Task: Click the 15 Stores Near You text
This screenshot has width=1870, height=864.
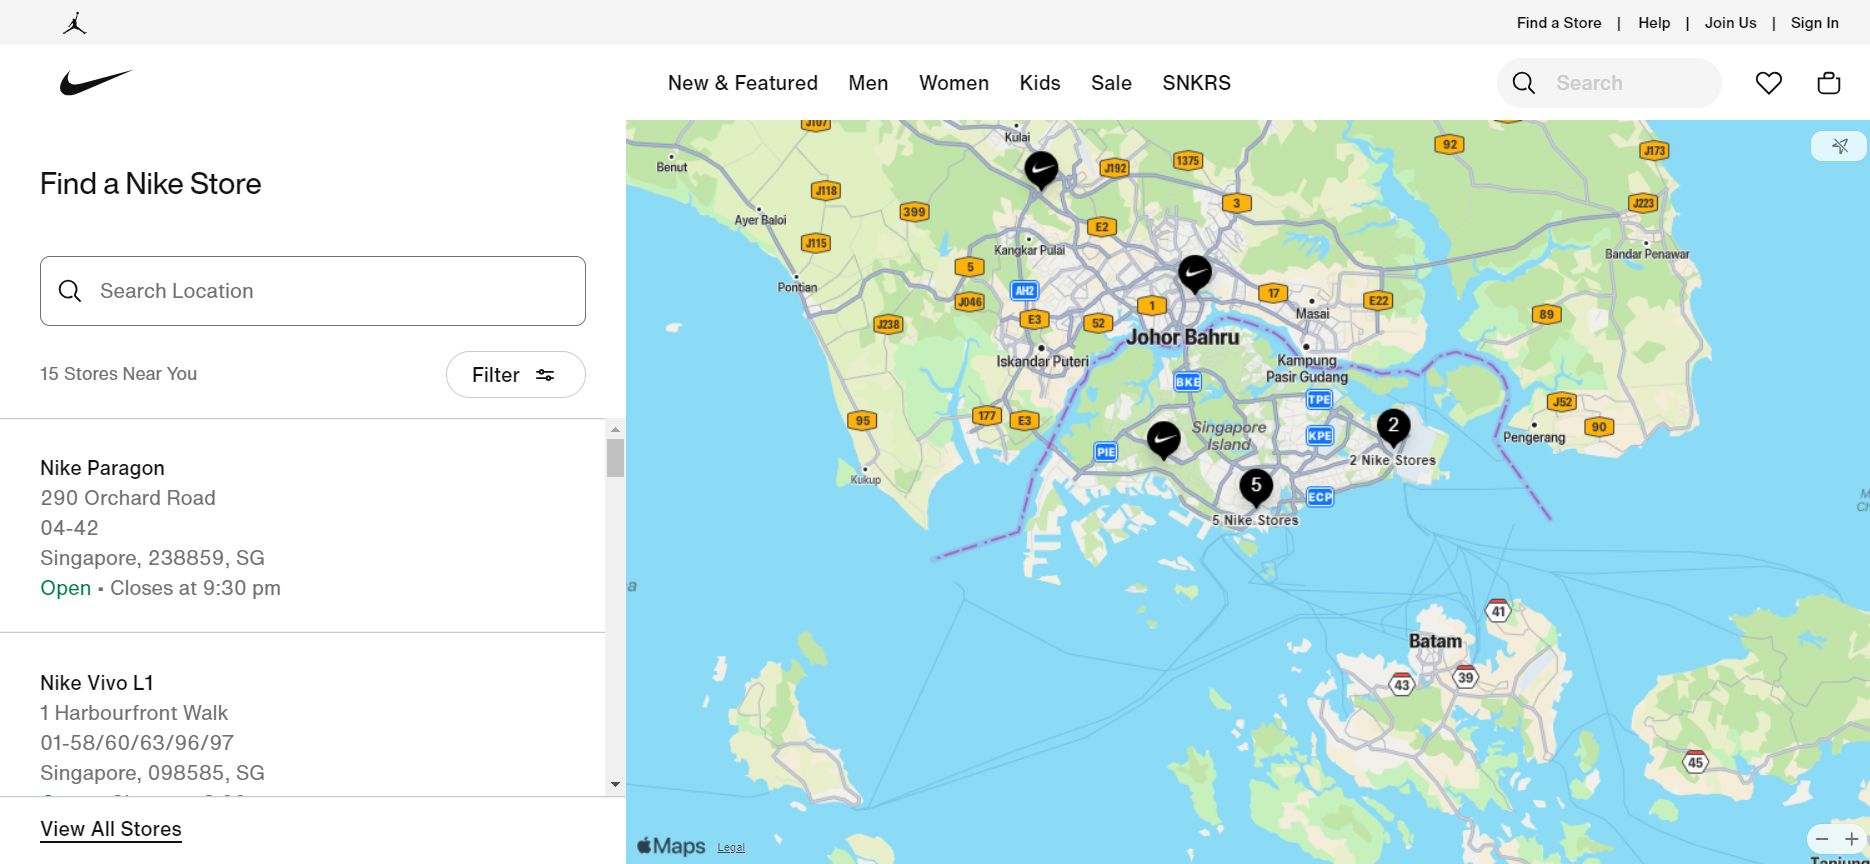Action: pyautogui.click(x=118, y=374)
